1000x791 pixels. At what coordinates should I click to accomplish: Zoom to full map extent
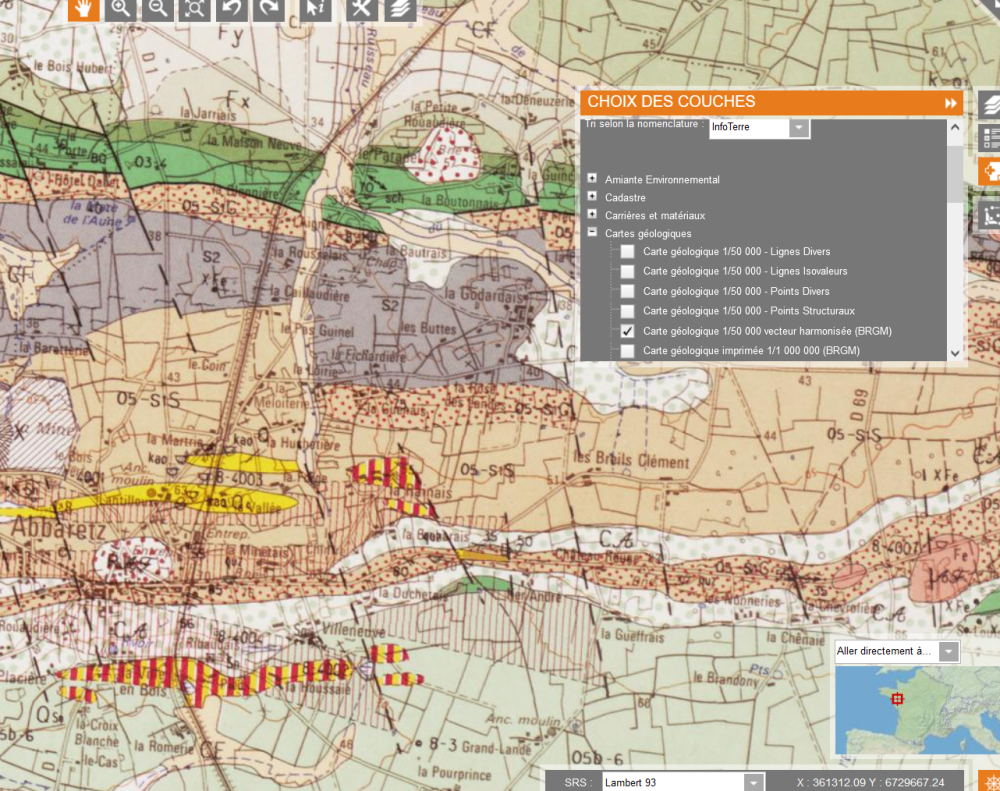click(x=195, y=9)
